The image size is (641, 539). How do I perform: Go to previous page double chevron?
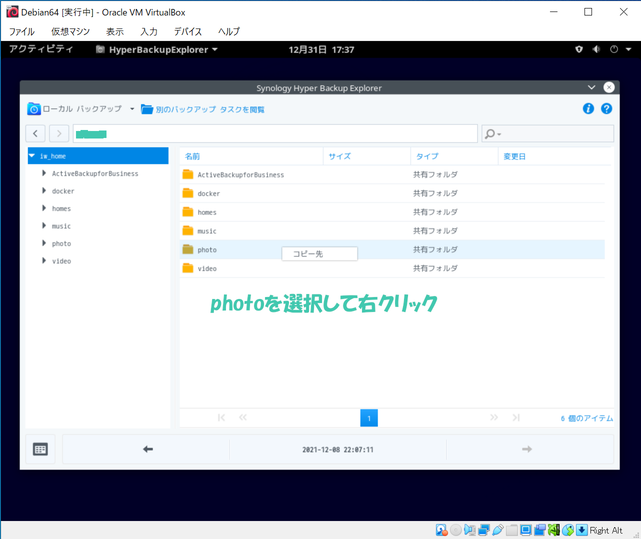(x=243, y=418)
